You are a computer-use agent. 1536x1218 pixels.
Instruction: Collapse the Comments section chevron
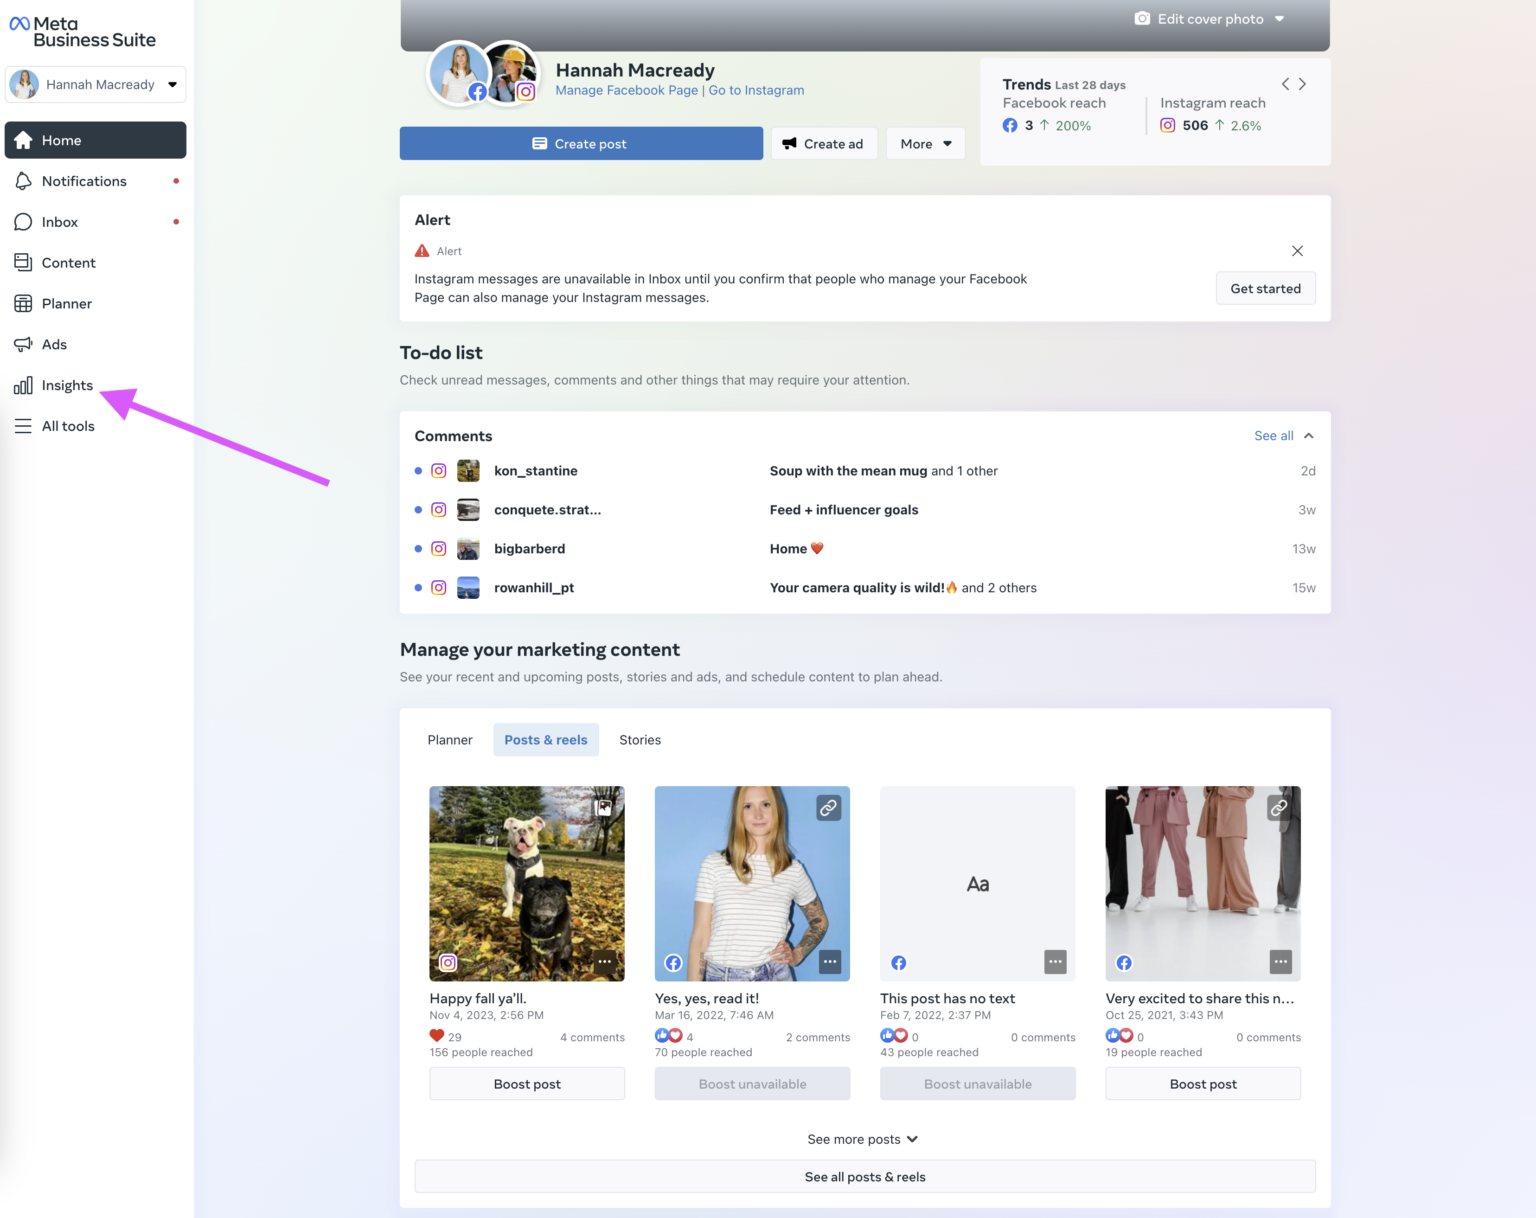click(1309, 436)
